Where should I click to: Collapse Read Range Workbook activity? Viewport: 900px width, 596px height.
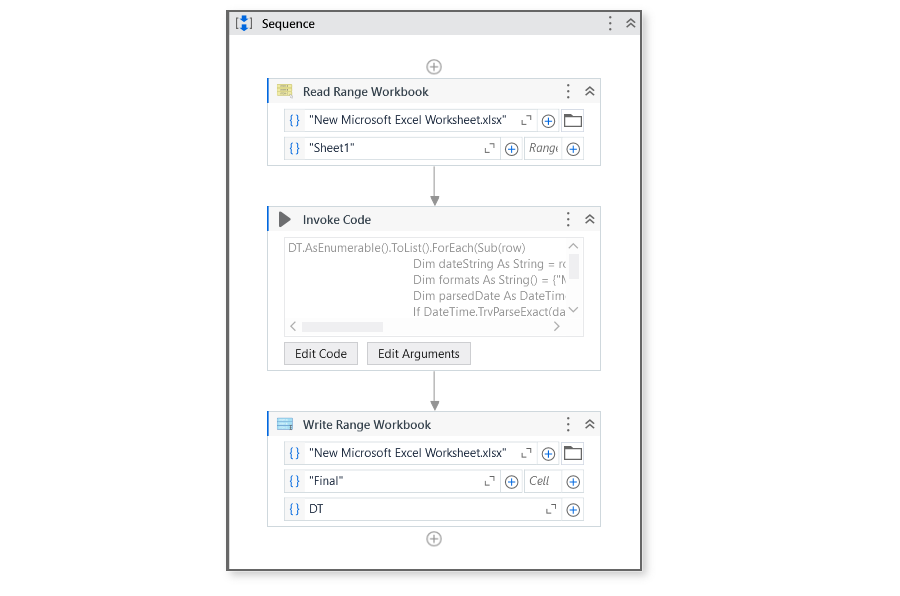click(x=589, y=91)
